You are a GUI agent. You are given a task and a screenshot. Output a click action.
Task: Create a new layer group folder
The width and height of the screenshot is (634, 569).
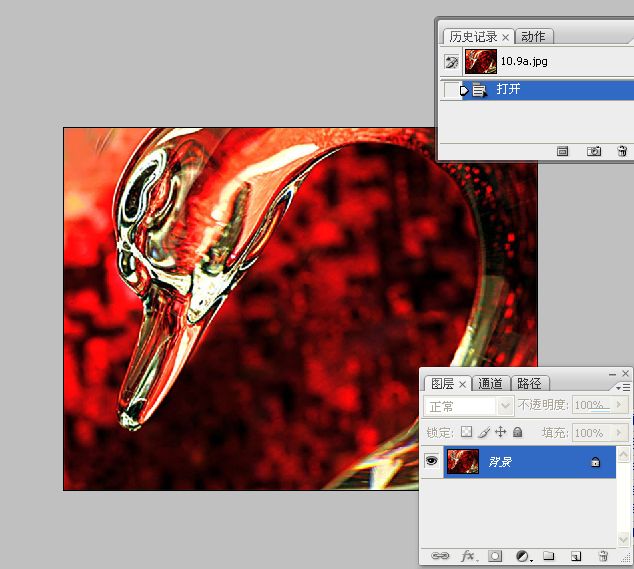click(x=548, y=556)
